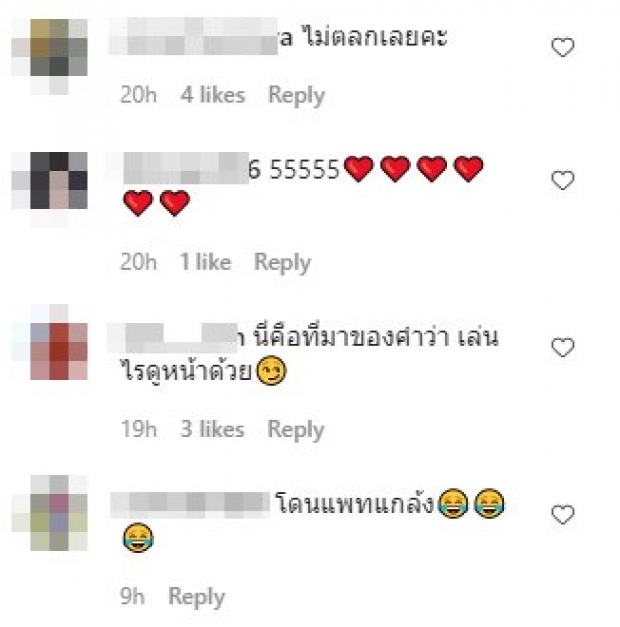Screen dimensions: 620x627
Task: Like the "ไม่ตลกเลยคะ" comment with its heart
Action: (x=563, y=47)
